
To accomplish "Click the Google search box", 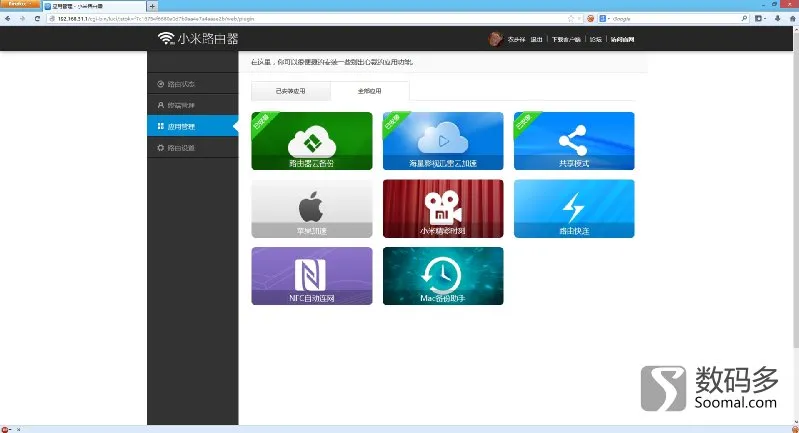I will pos(676,18).
